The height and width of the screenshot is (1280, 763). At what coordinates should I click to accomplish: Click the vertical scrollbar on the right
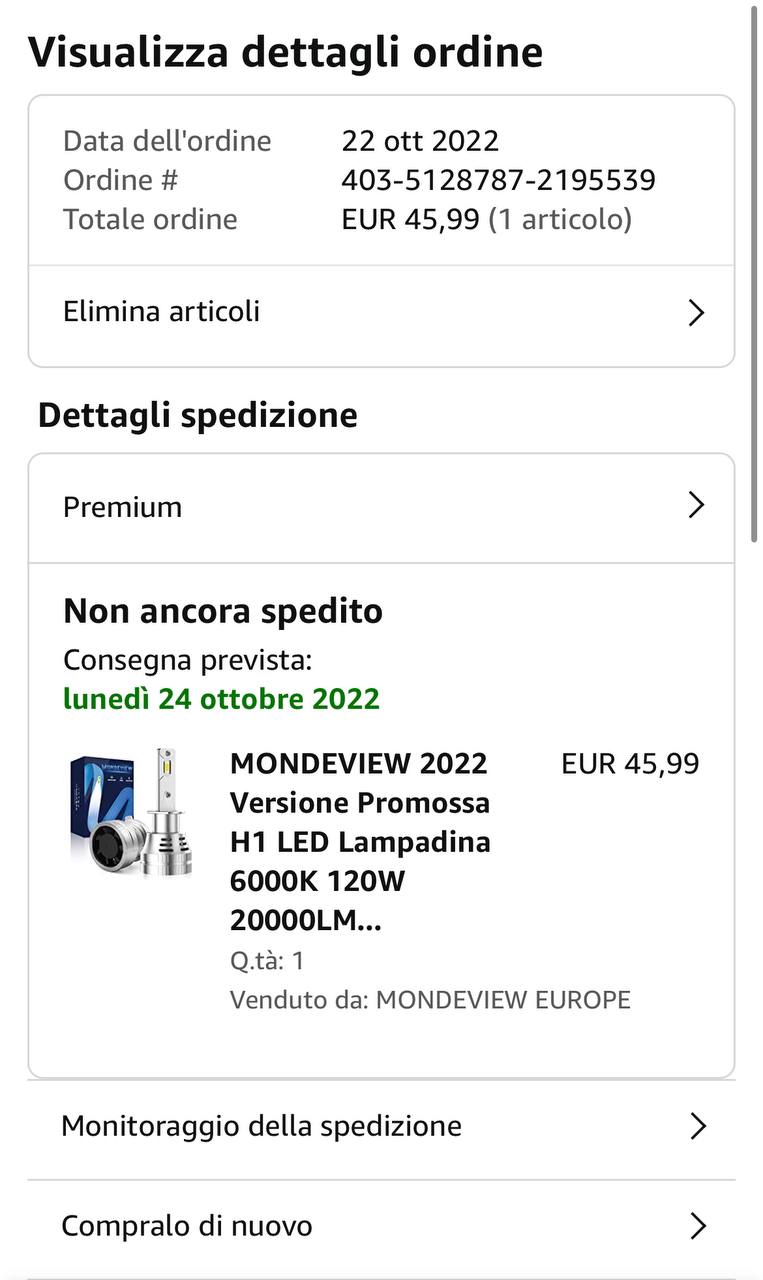tap(755, 270)
